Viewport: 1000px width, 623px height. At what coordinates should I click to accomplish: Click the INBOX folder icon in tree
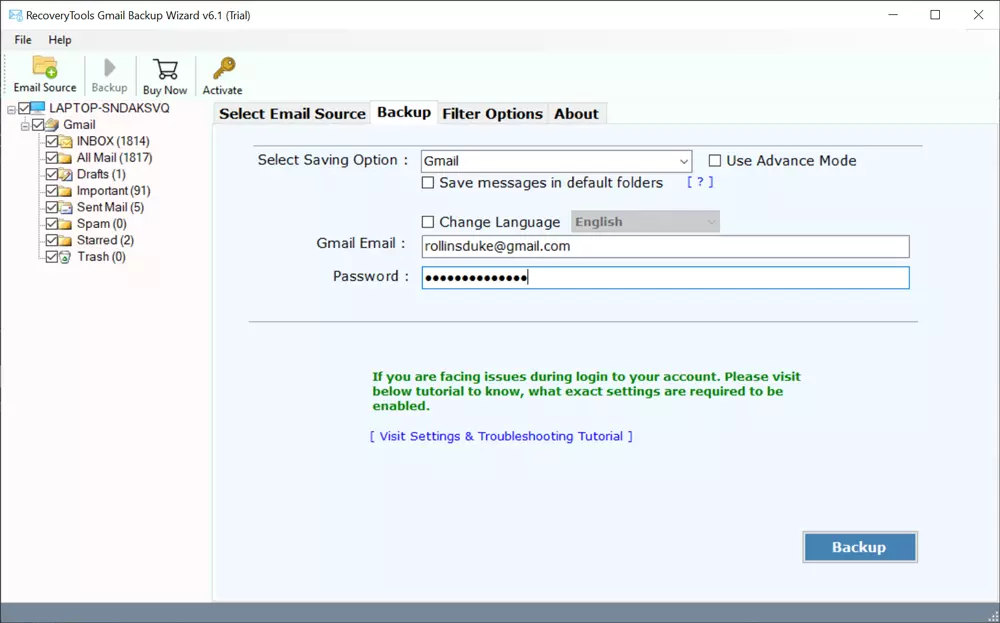pos(66,142)
